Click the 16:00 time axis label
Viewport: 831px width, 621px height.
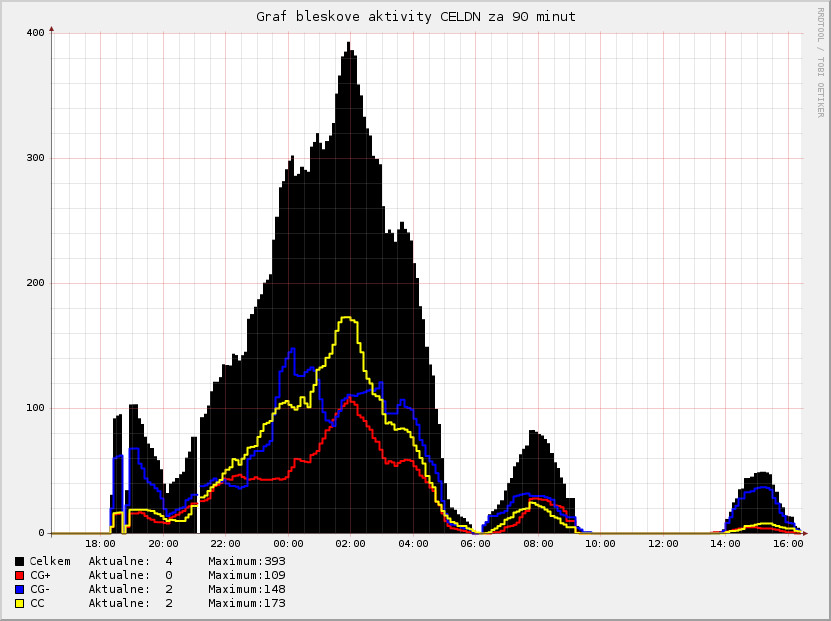[x=788, y=544]
